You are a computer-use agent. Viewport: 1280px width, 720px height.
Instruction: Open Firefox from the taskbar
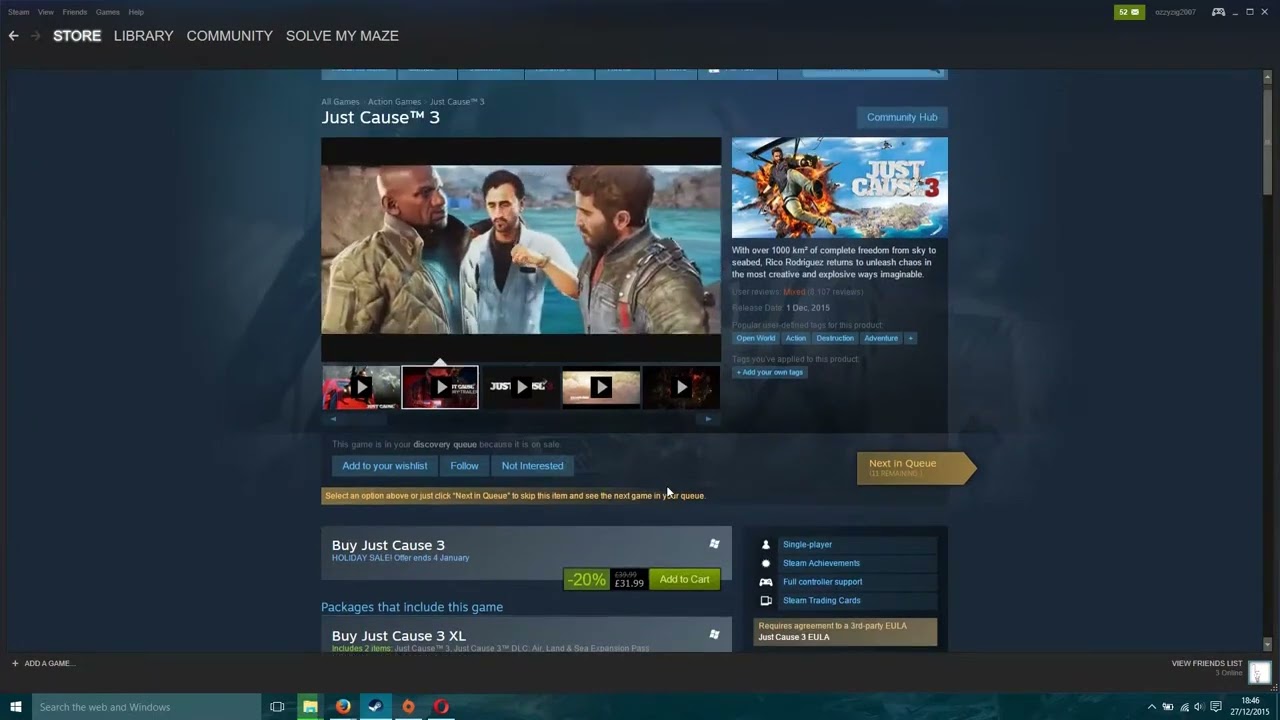(x=343, y=707)
